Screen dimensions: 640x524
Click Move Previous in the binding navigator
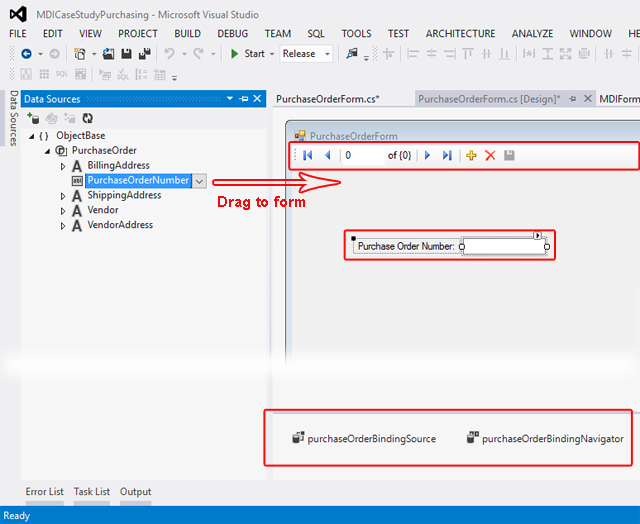coord(327,155)
